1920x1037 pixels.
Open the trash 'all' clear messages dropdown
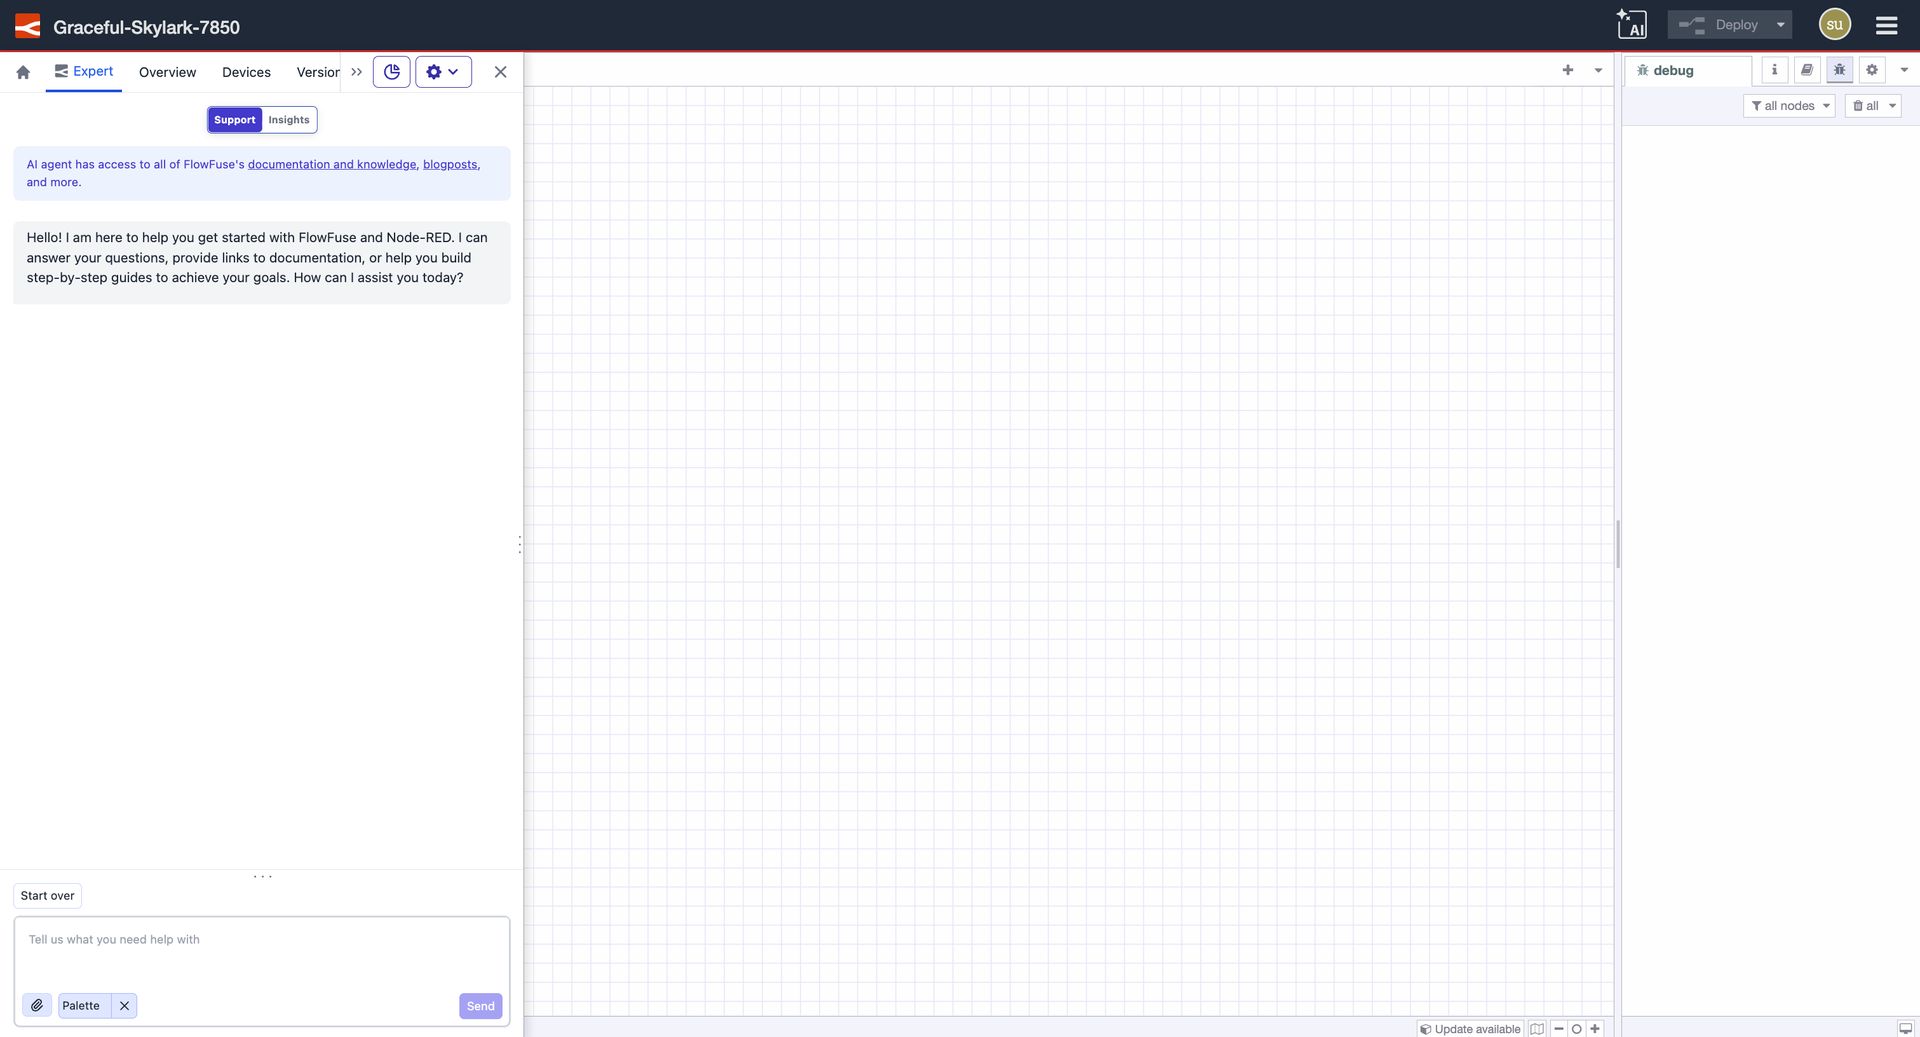click(x=1873, y=105)
